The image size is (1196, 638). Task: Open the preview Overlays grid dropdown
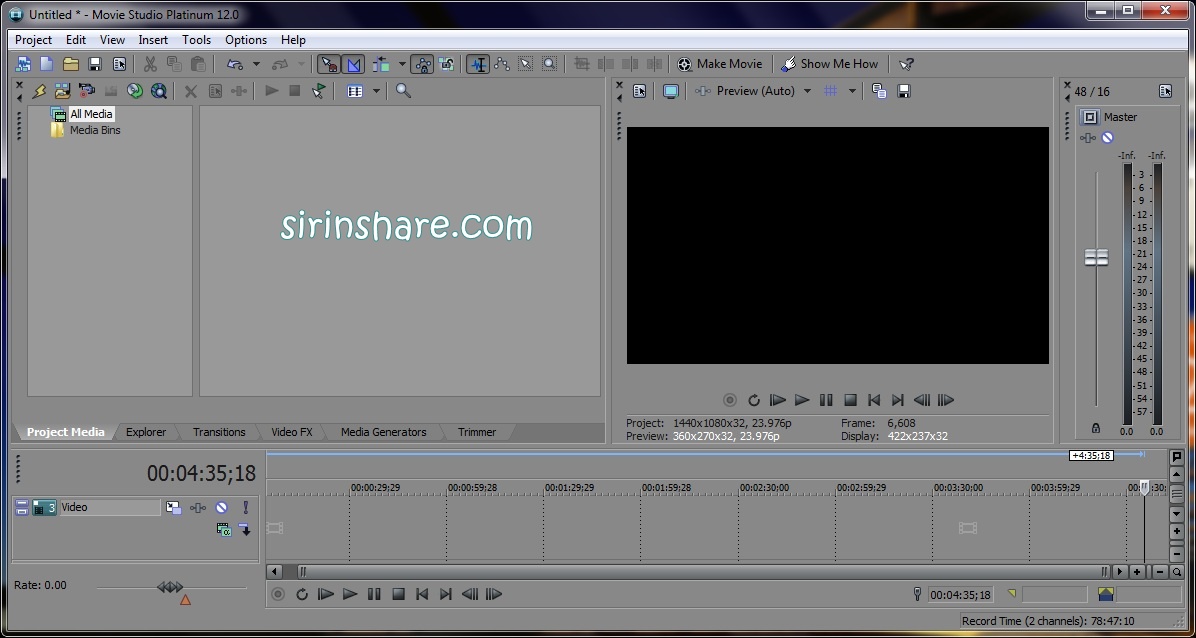pyautogui.click(x=852, y=92)
